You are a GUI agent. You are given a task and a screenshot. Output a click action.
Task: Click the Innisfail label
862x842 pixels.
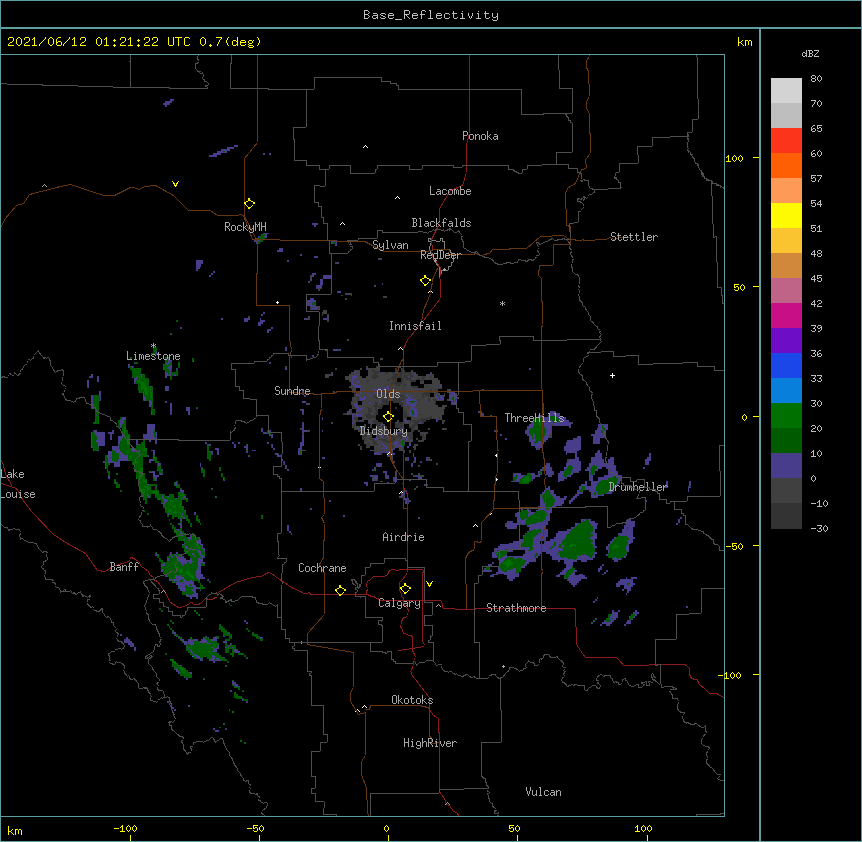pyautogui.click(x=415, y=326)
